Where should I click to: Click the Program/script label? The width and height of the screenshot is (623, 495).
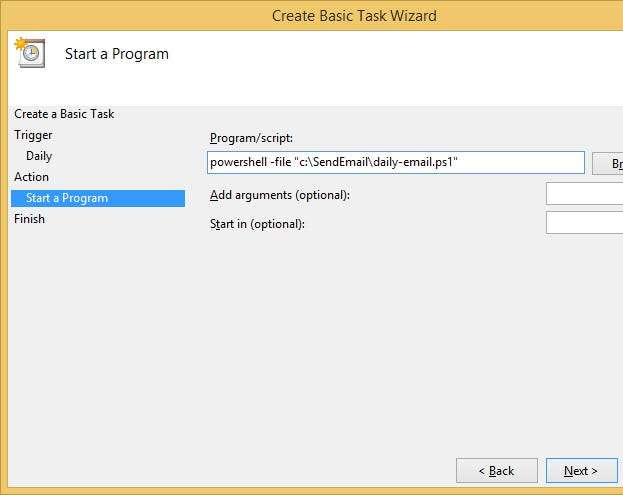point(251,138)
